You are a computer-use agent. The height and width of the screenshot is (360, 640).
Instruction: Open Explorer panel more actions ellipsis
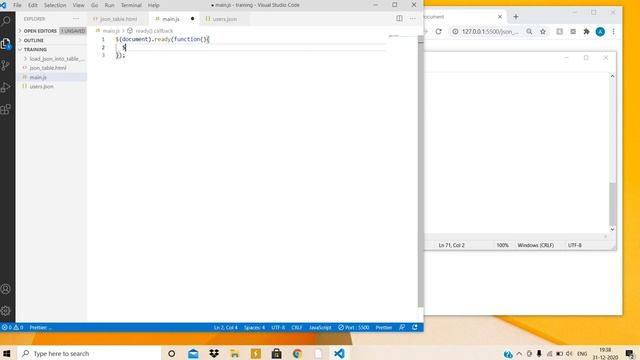[x=76, y=19]
